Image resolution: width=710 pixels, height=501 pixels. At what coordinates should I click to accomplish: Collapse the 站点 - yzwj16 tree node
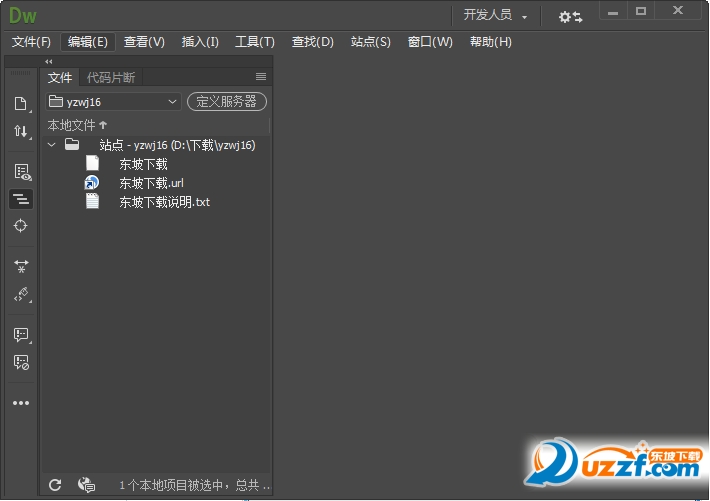51,145
